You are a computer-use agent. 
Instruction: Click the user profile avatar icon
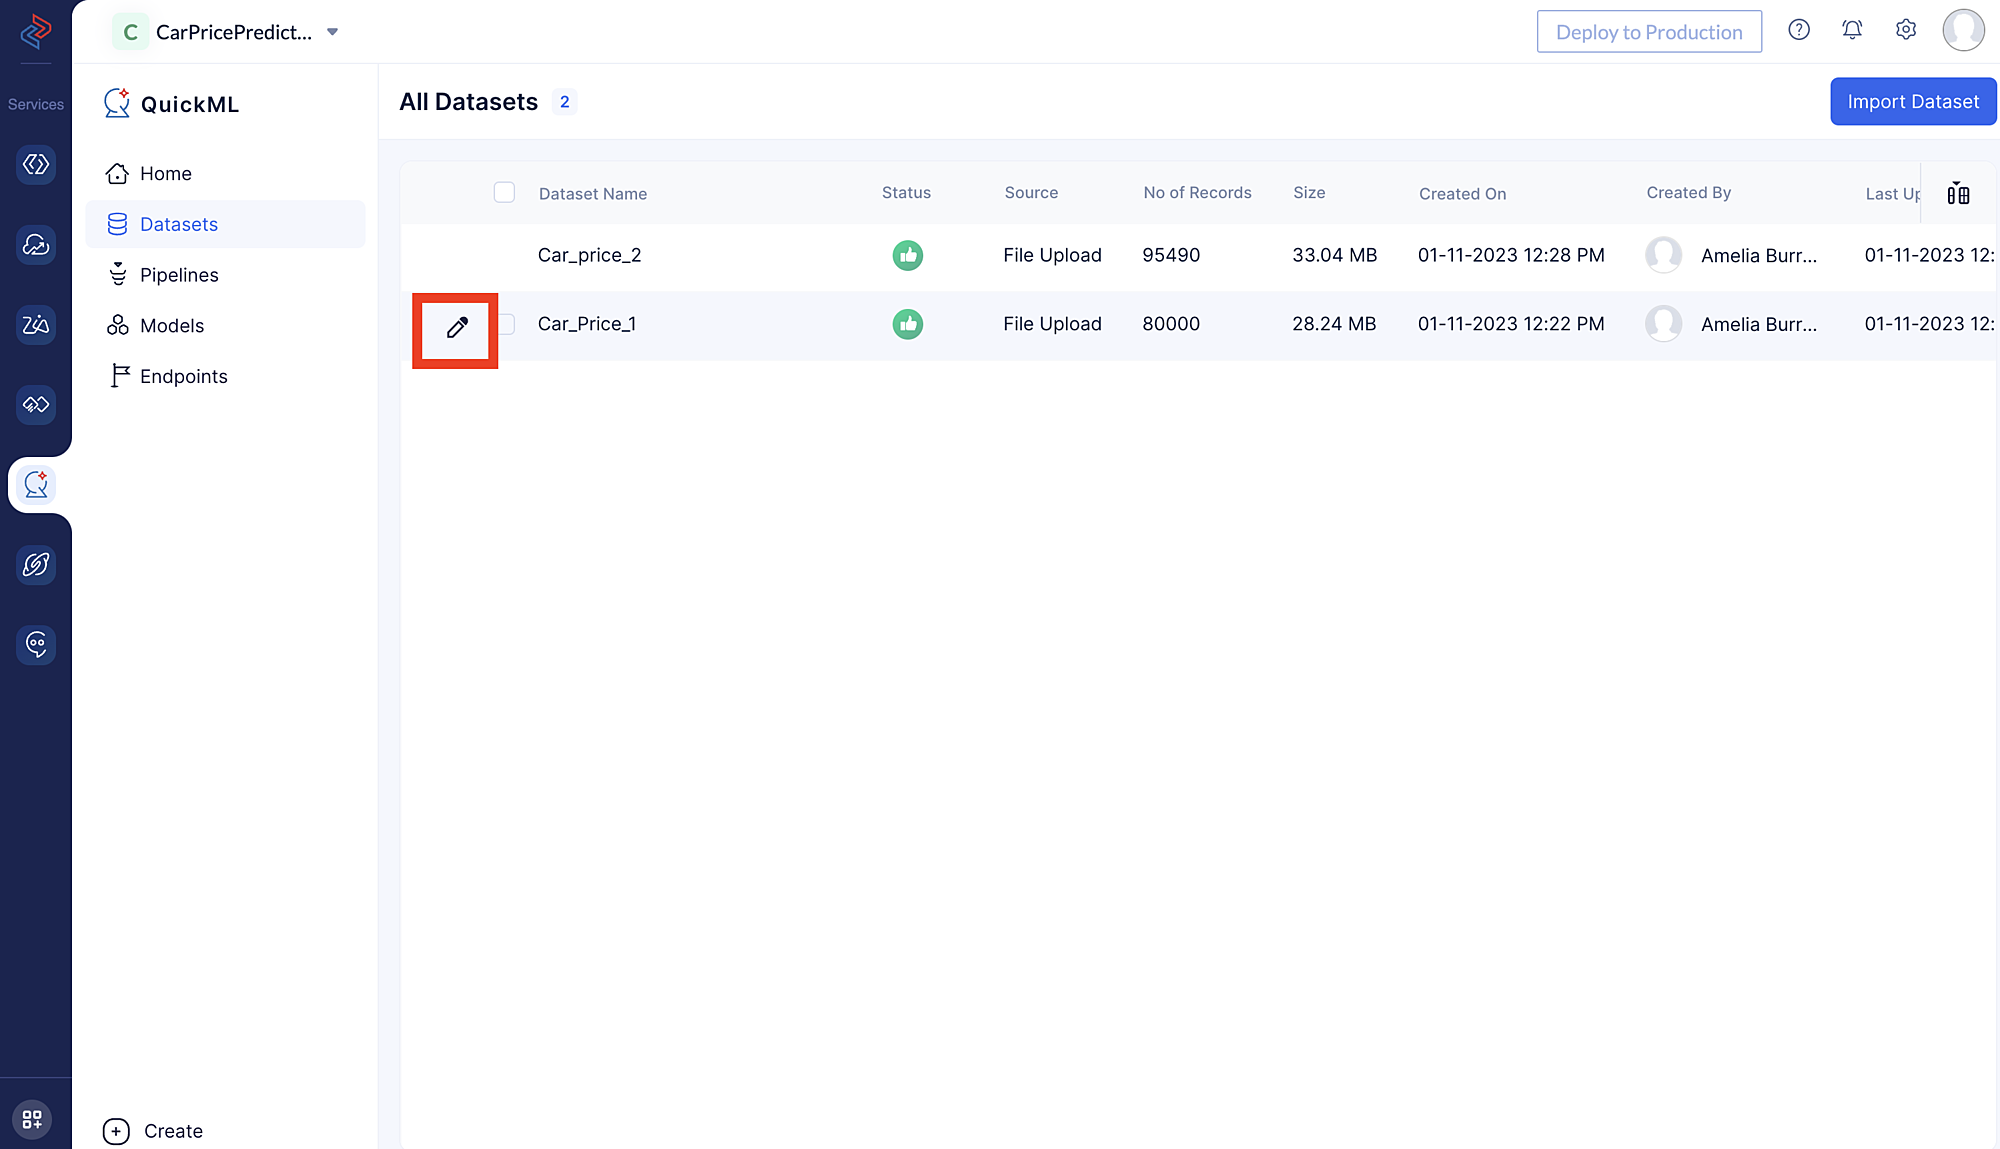[x=1963, y=30]
